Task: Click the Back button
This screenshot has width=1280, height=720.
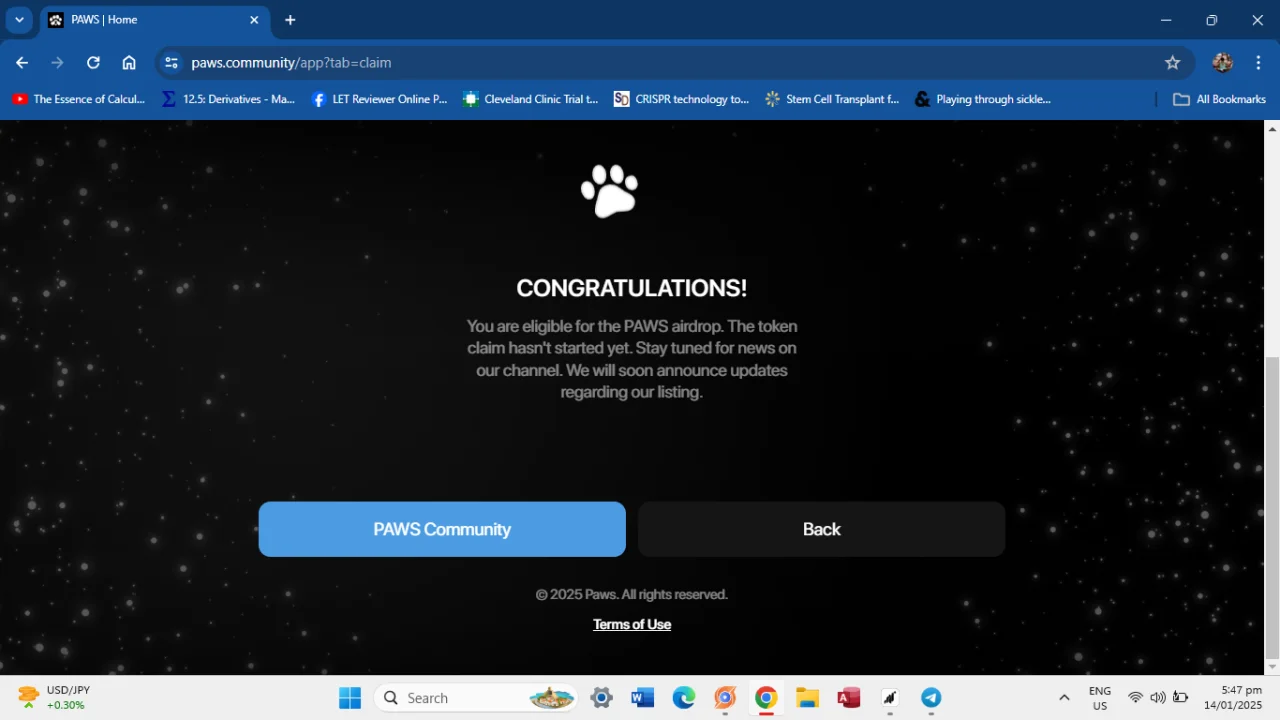Action: pyautogui.click(x=821, y=529)
